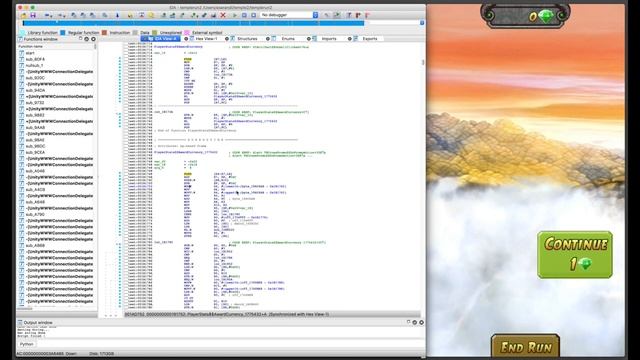The image size is (640, 360).
Task: Click the External symbol legend color swatch
Action: pos(187,33)
